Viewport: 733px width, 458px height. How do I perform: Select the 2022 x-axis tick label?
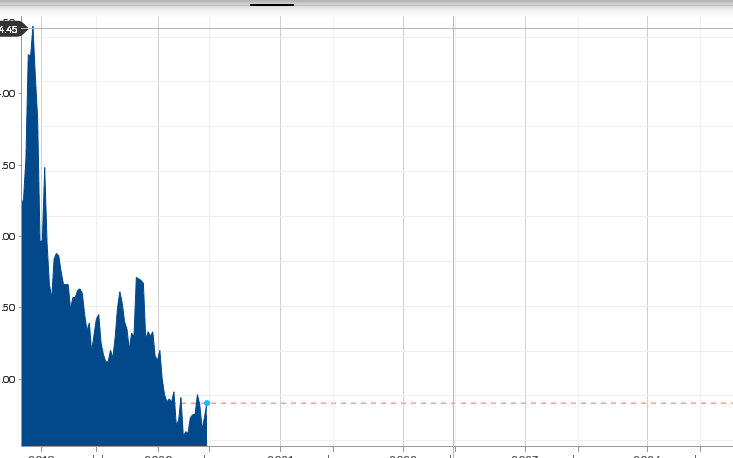click(403, 454)
